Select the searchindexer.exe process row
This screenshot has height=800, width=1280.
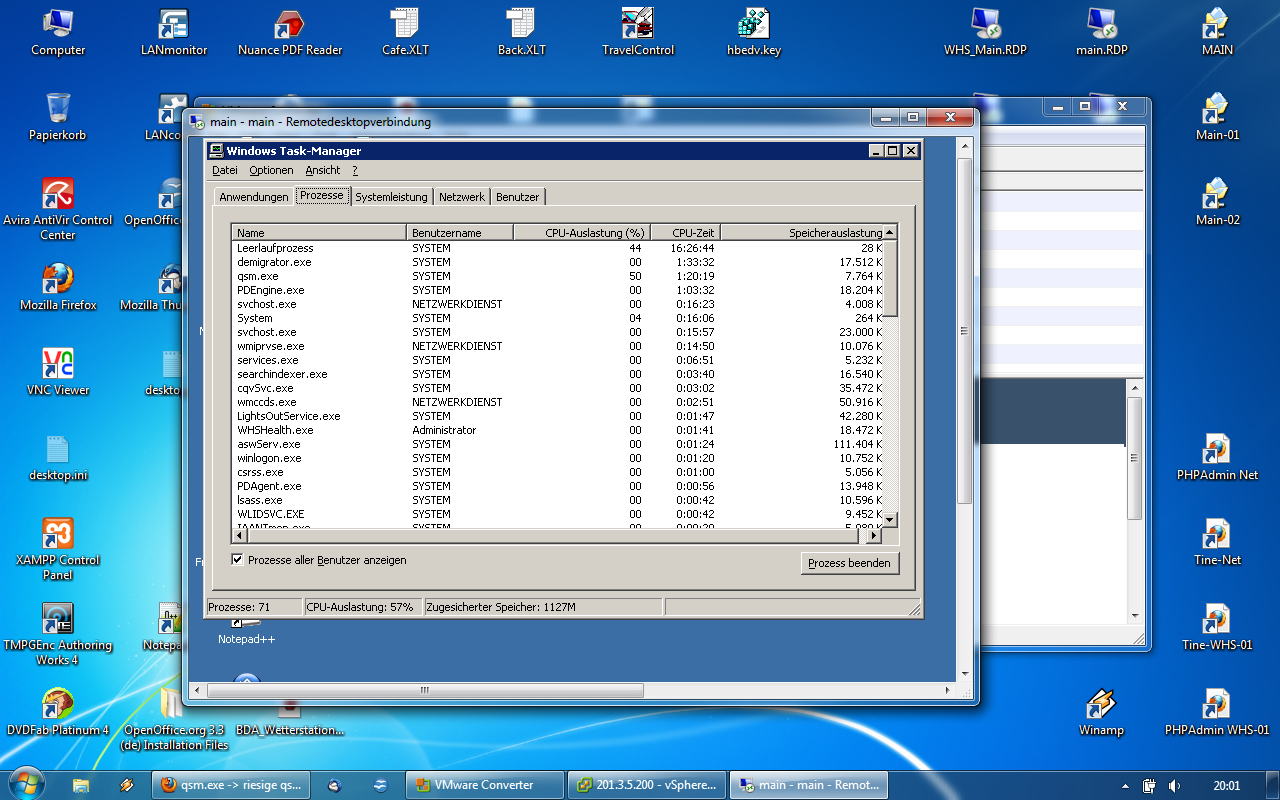click(558, 374)
